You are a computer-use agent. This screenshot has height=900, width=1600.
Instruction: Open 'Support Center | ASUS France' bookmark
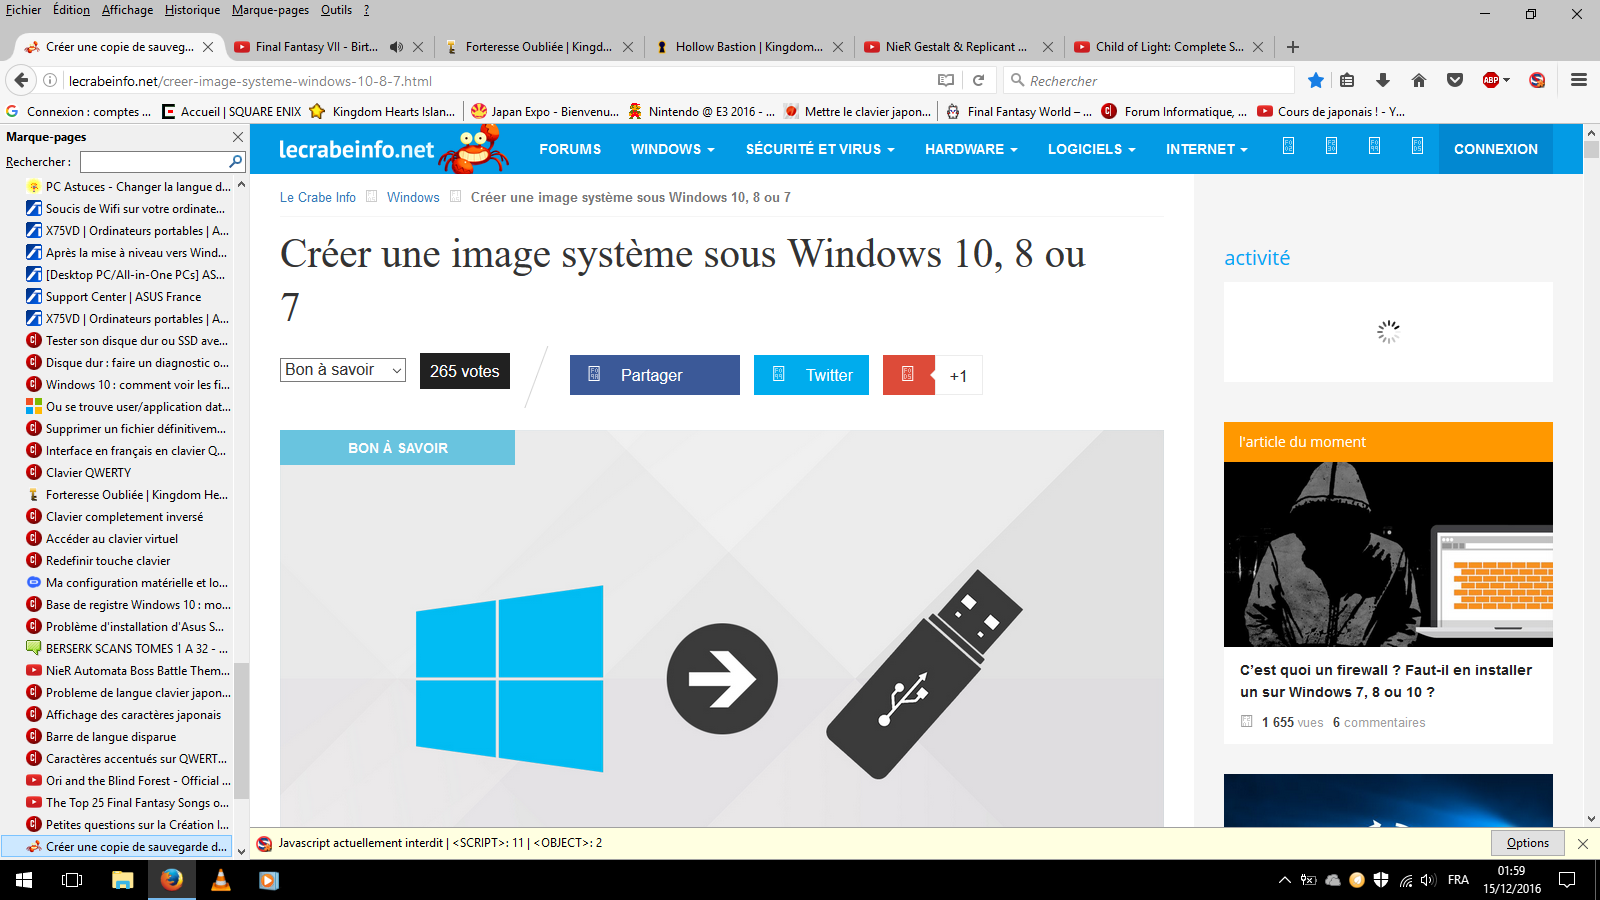click(x=123, y=297)
